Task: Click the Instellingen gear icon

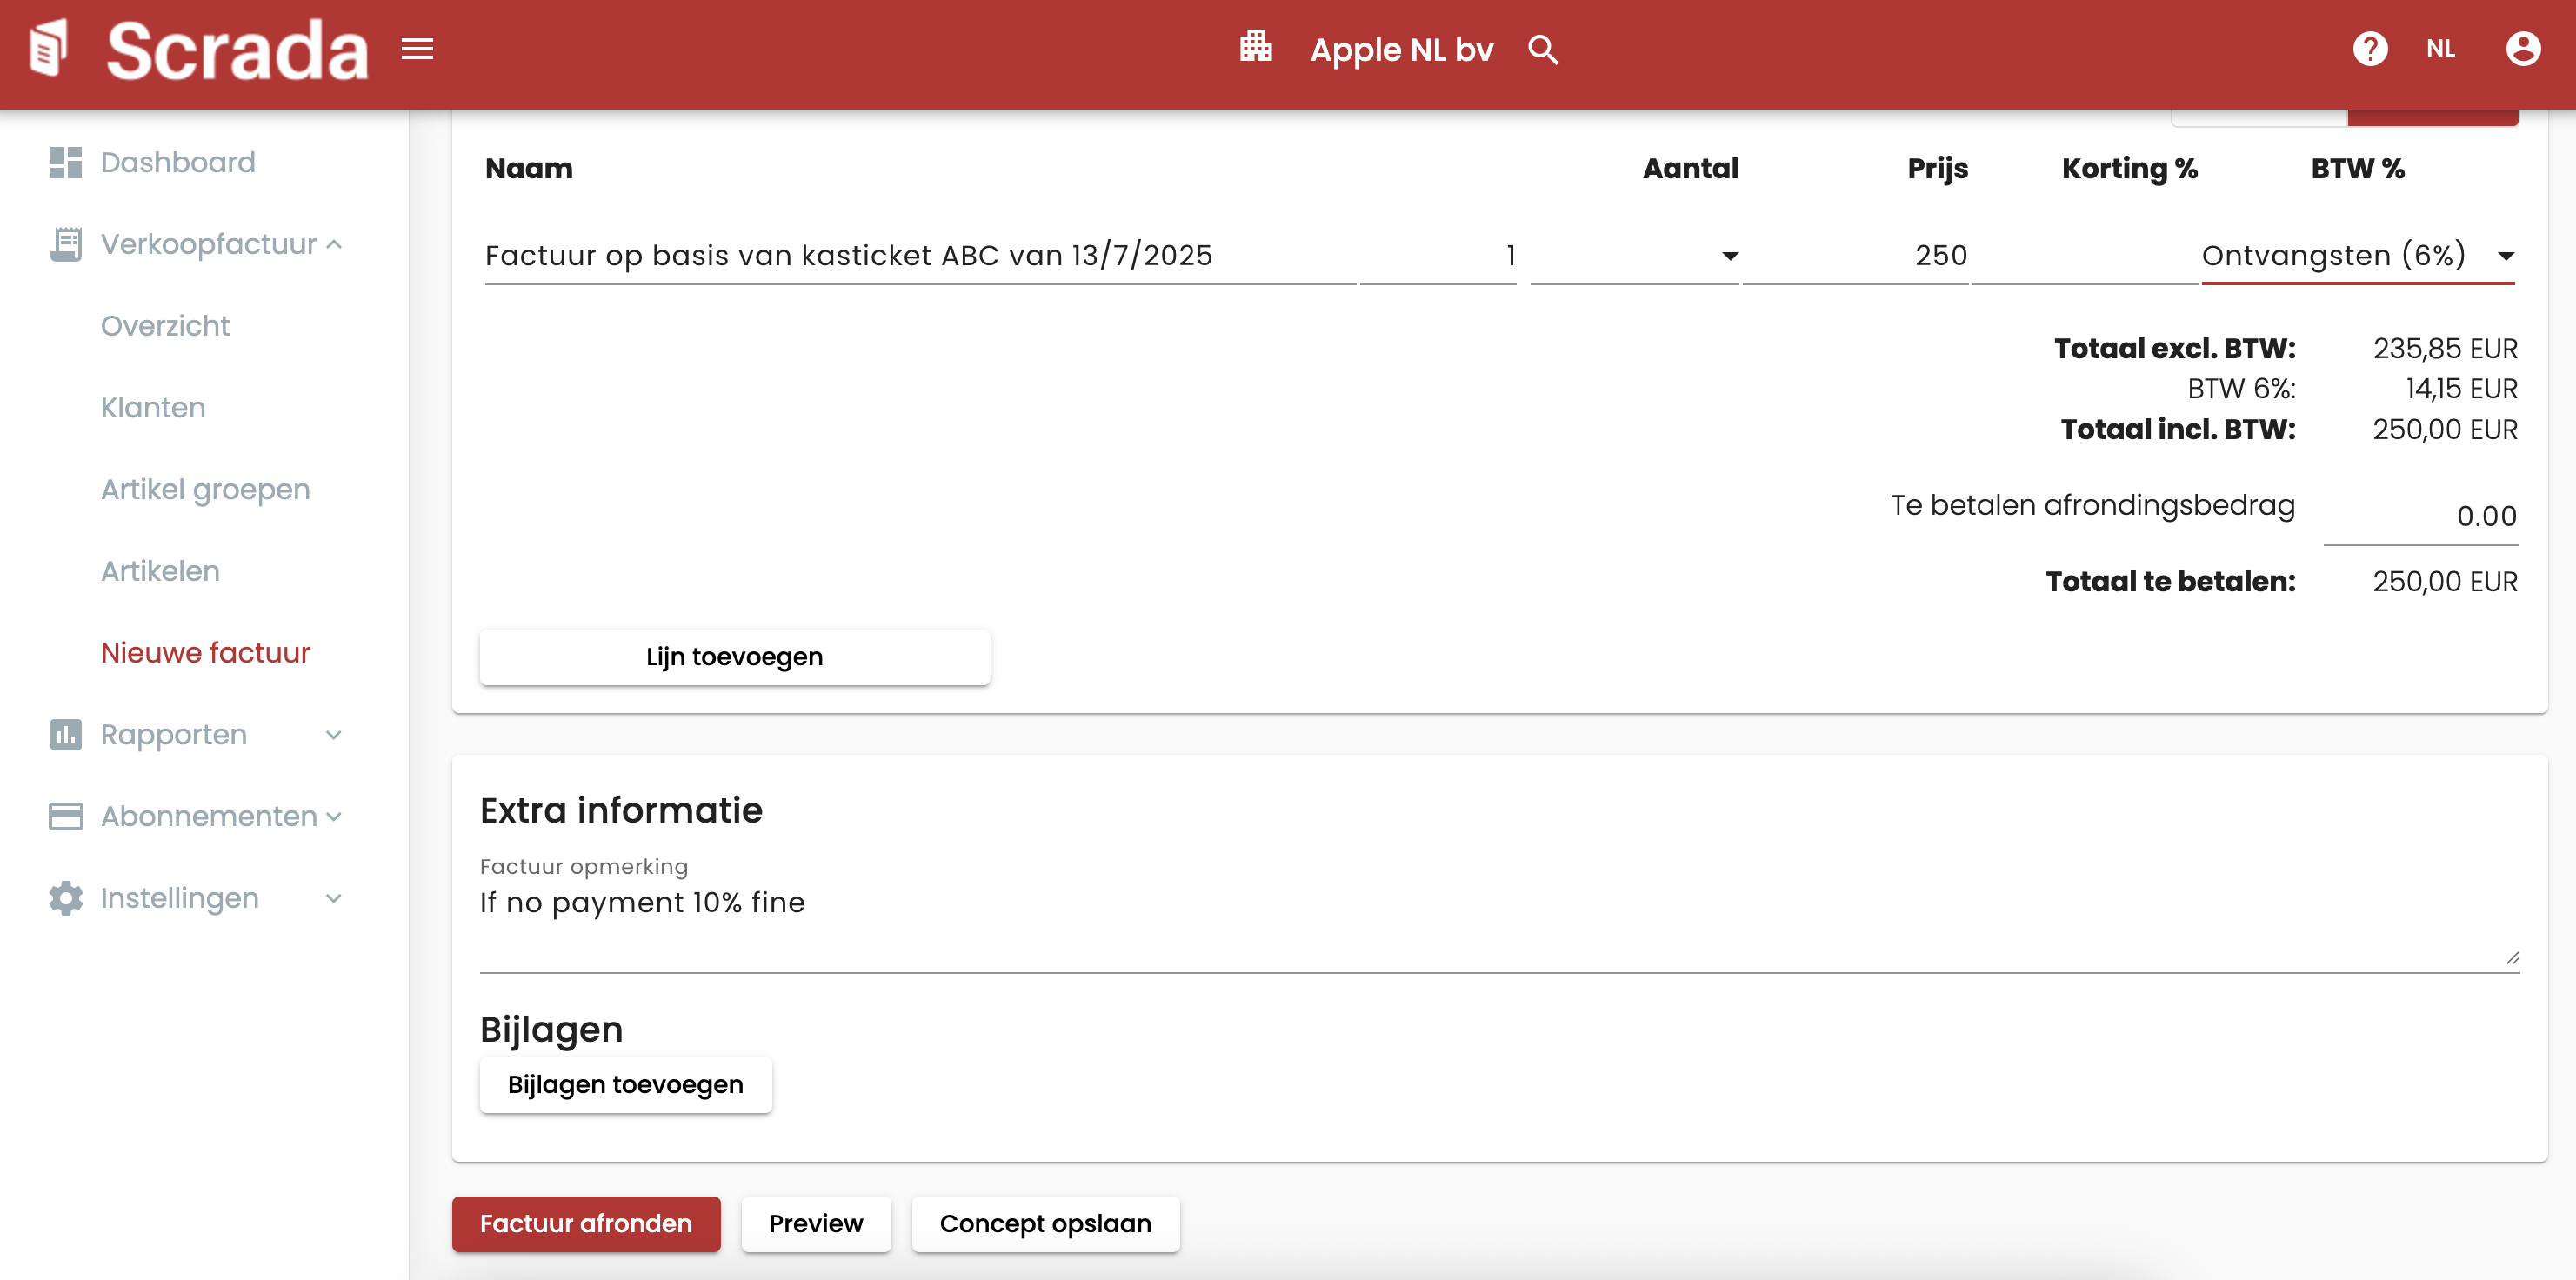Action: point(66,898)
